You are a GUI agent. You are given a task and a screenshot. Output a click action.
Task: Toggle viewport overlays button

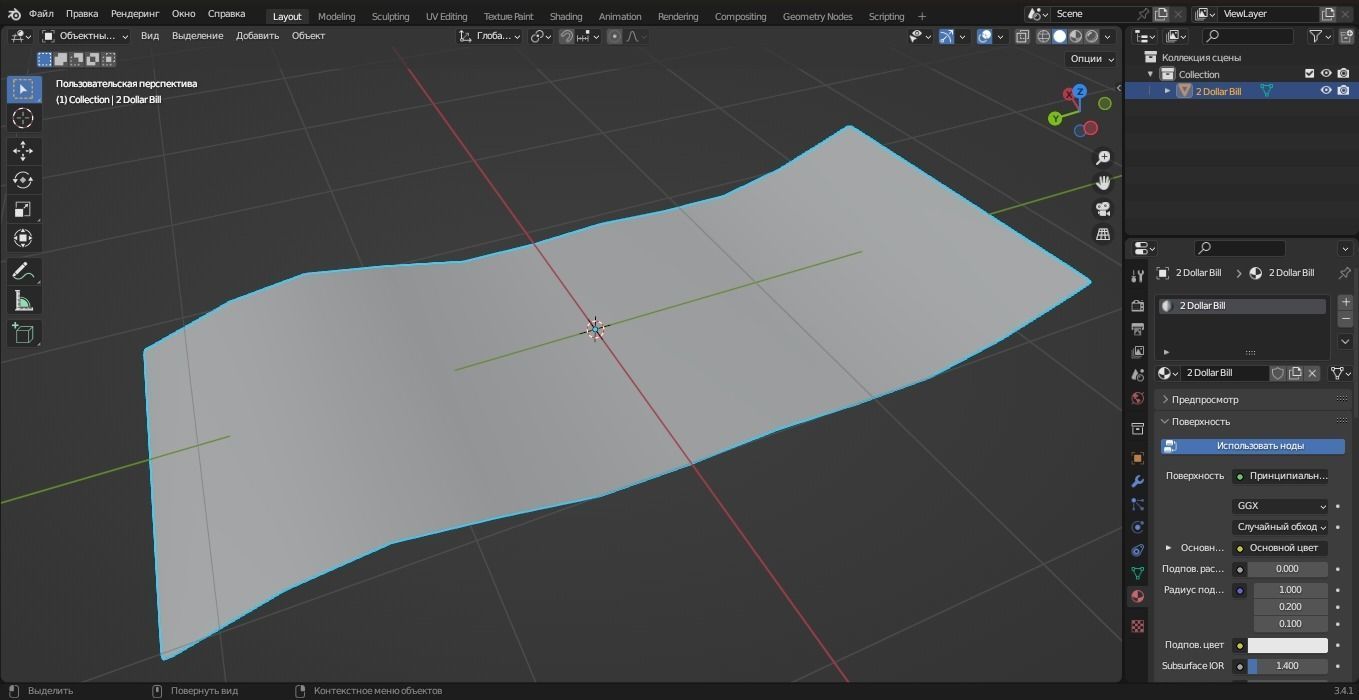click(x=984, y=36)
